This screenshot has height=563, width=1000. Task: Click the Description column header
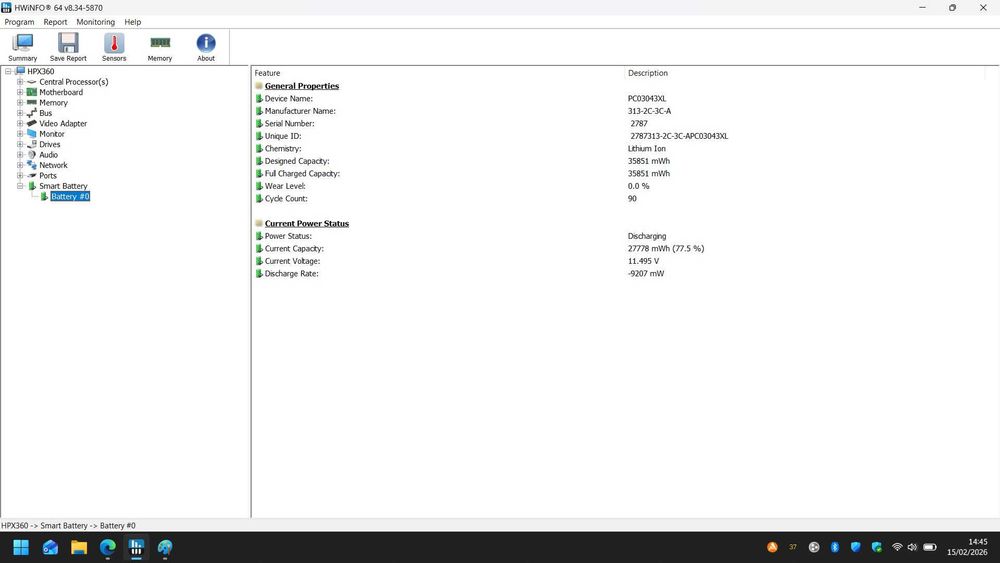pyautogui.click(x=648, y=73)
